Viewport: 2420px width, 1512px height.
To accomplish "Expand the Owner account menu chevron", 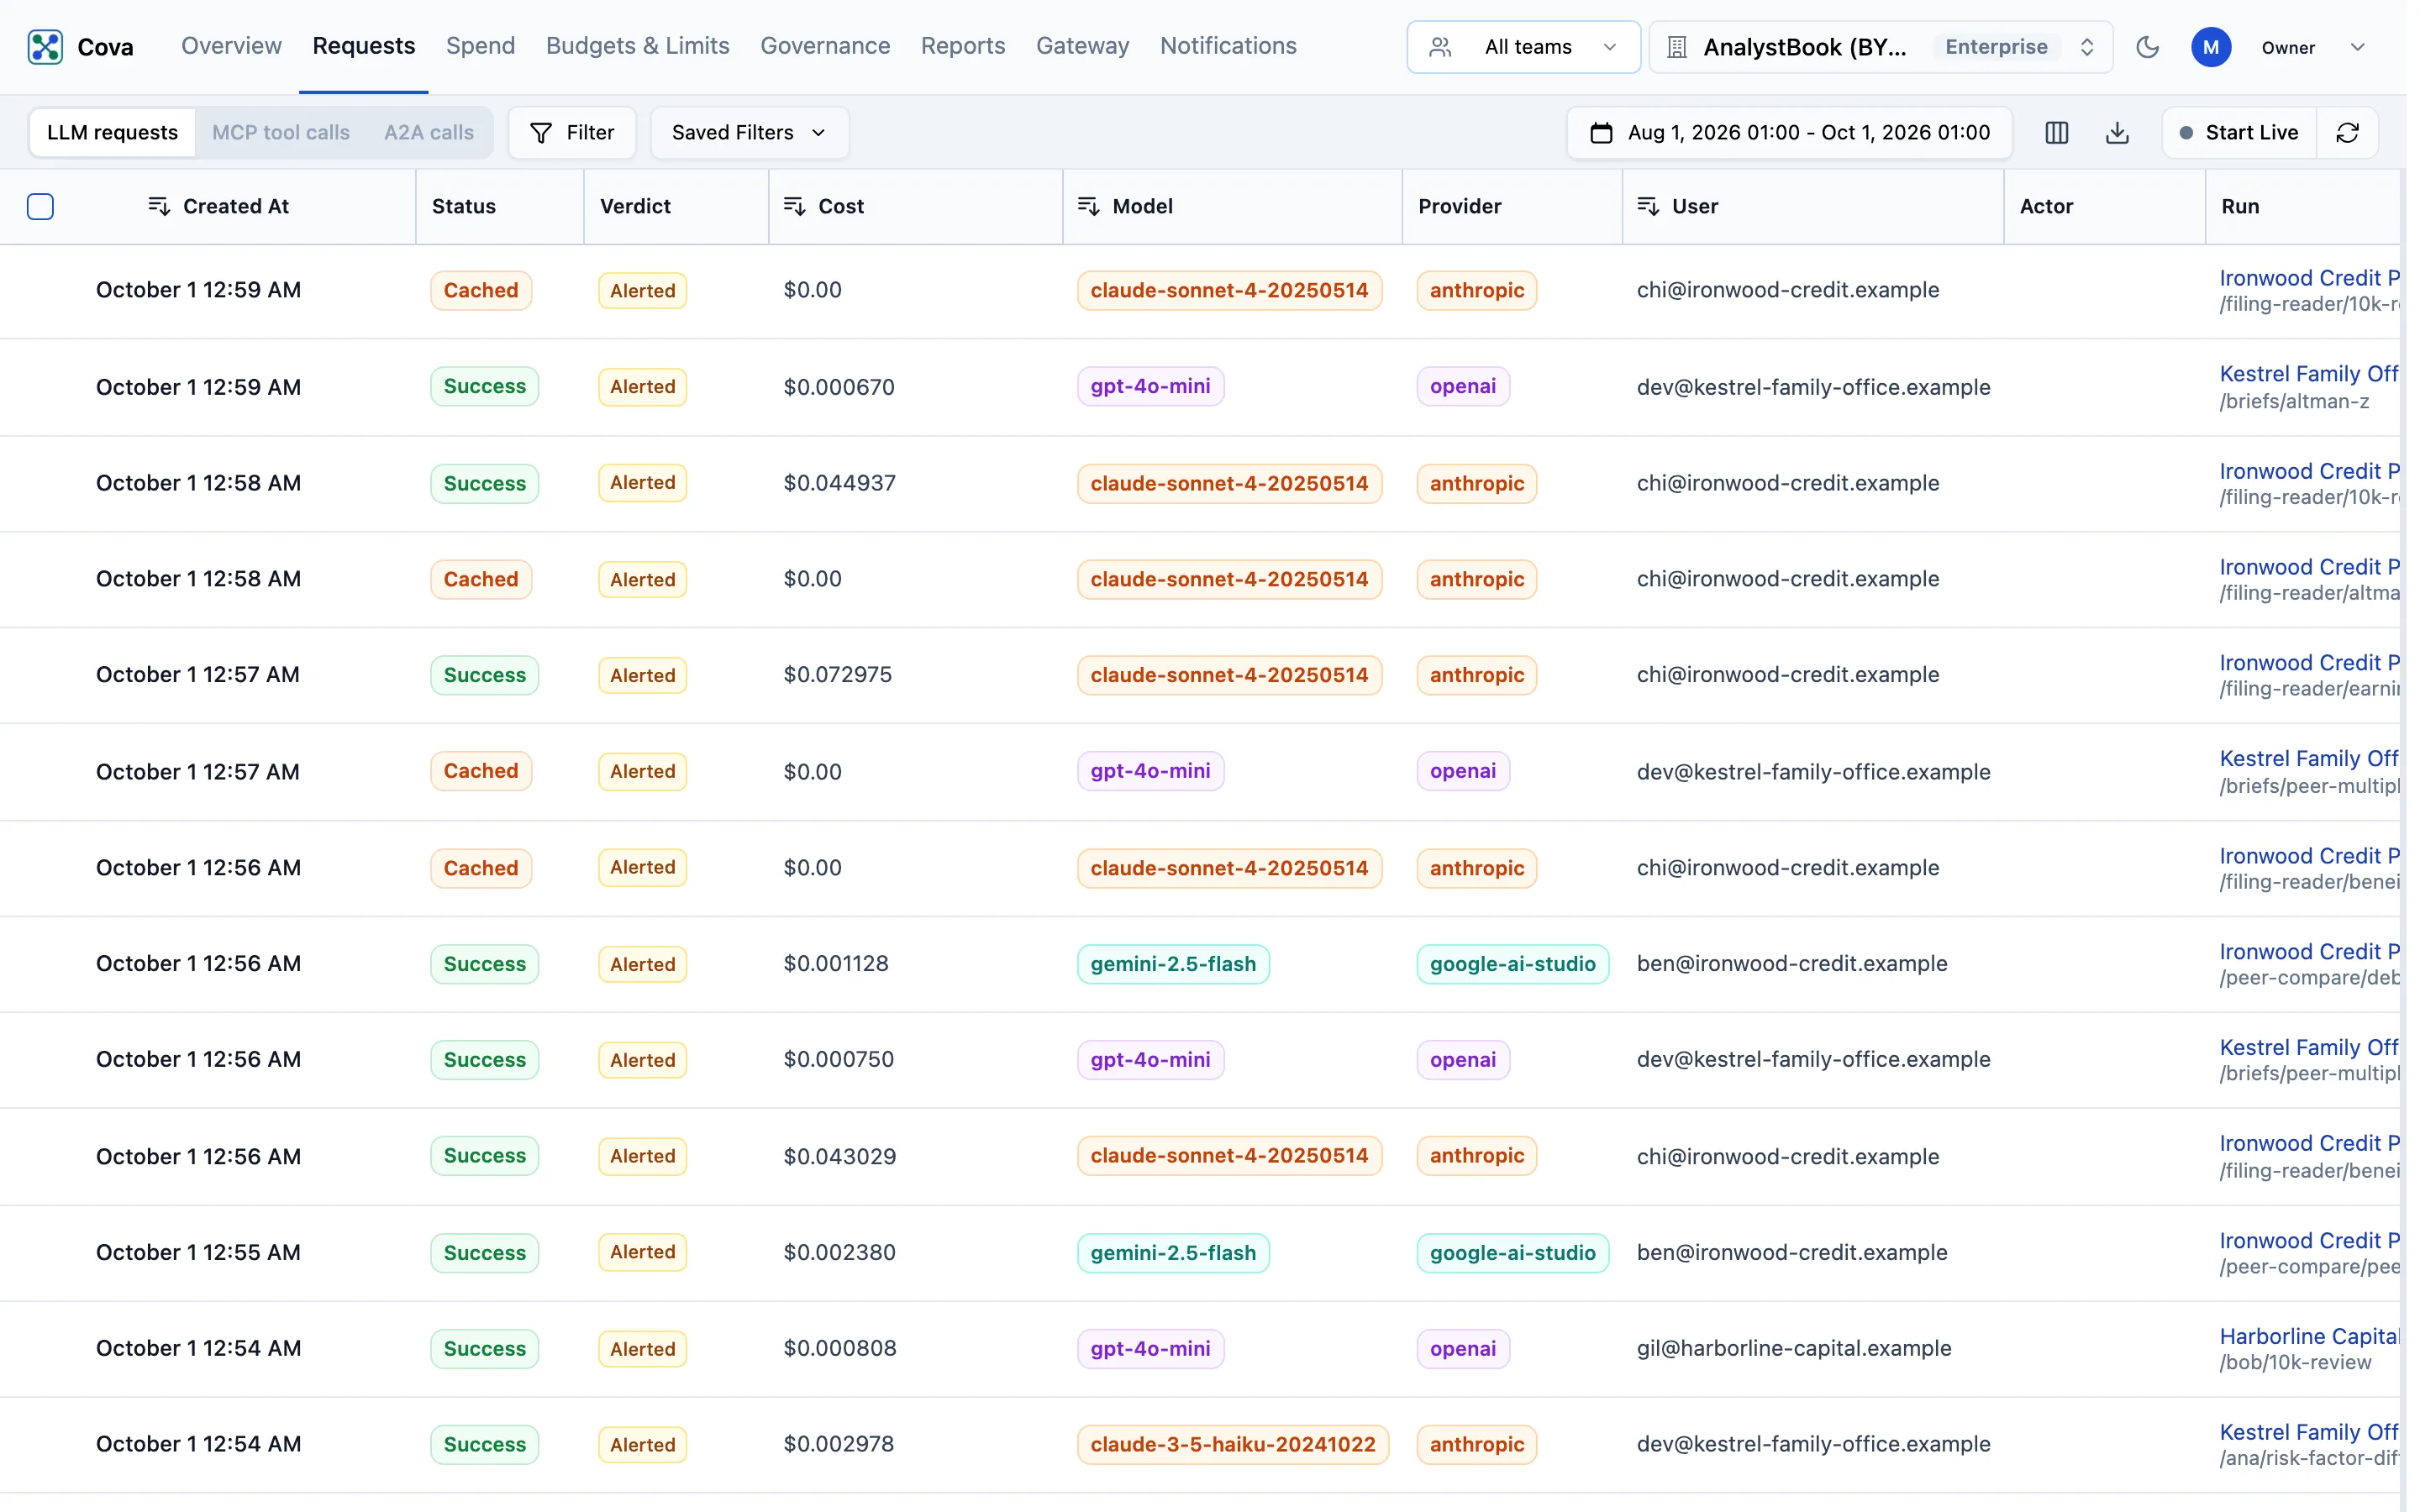I will [x=2357, y=47].
